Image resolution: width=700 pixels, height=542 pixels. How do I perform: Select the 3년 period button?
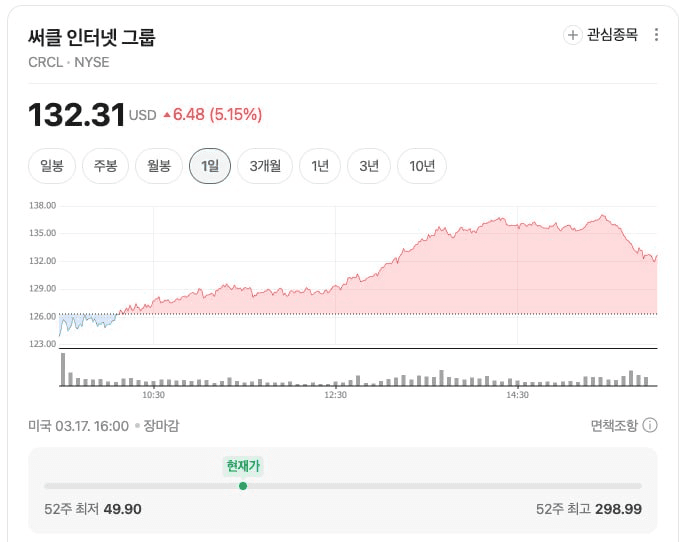click(369, 166)
